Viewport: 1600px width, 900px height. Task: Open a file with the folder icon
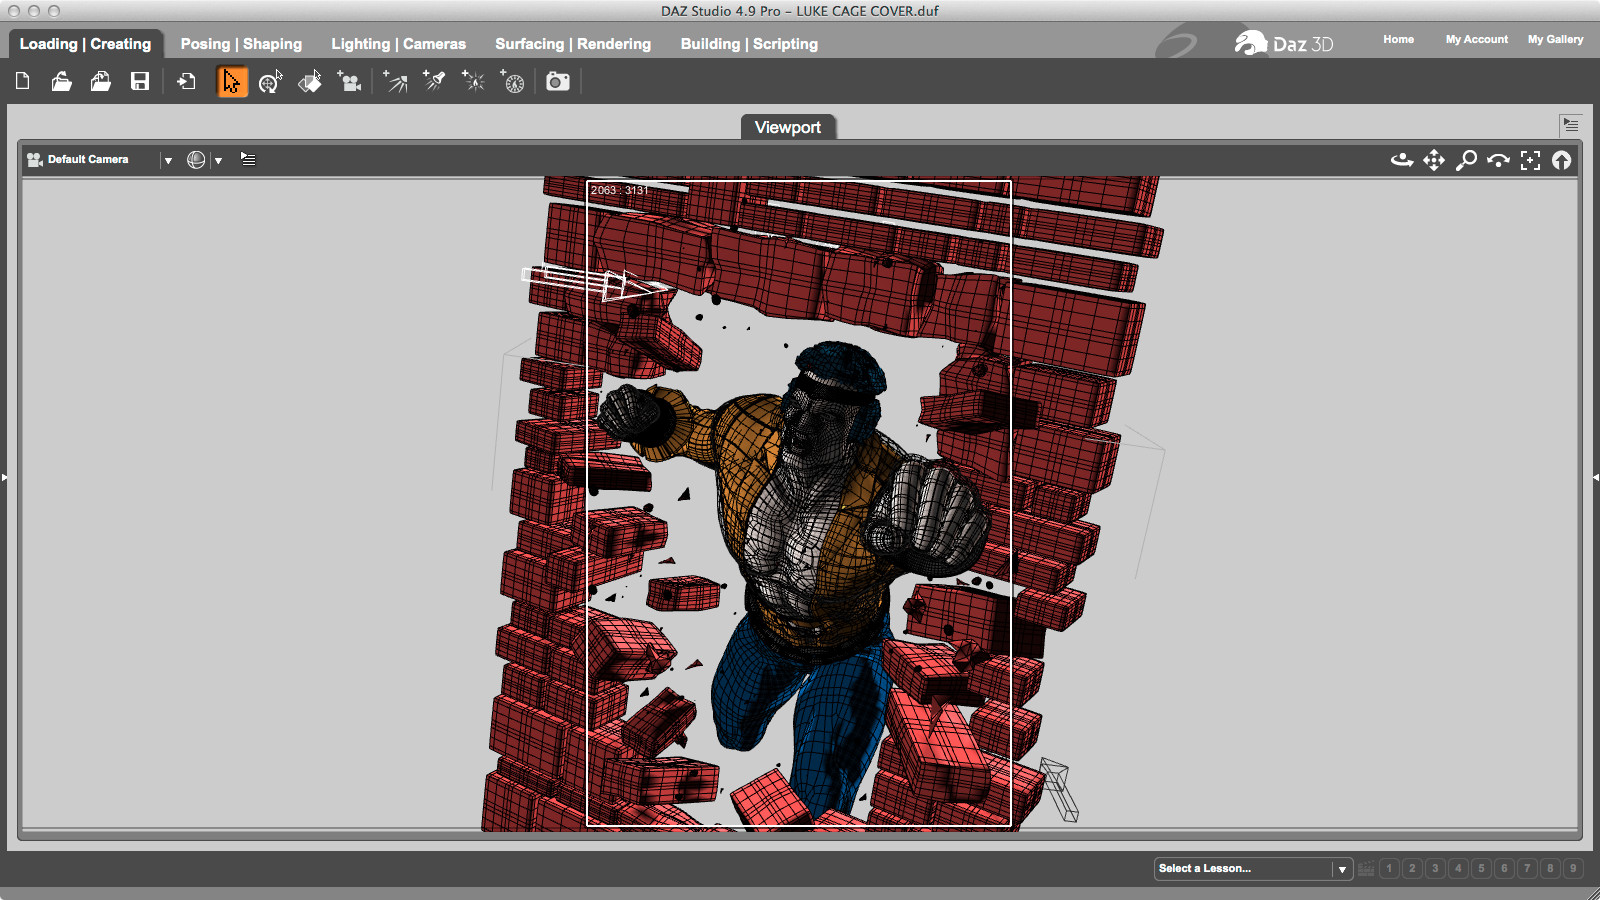pyautogui.click(x=62, y=82)
